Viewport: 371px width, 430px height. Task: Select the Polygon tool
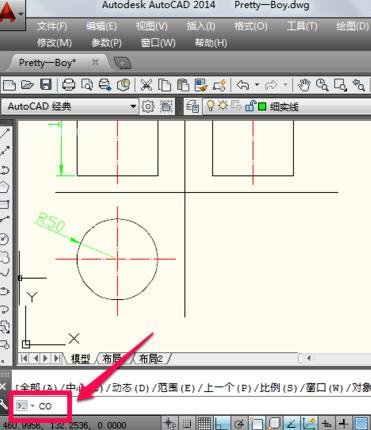pyautogui.click(x=5, y=187)
